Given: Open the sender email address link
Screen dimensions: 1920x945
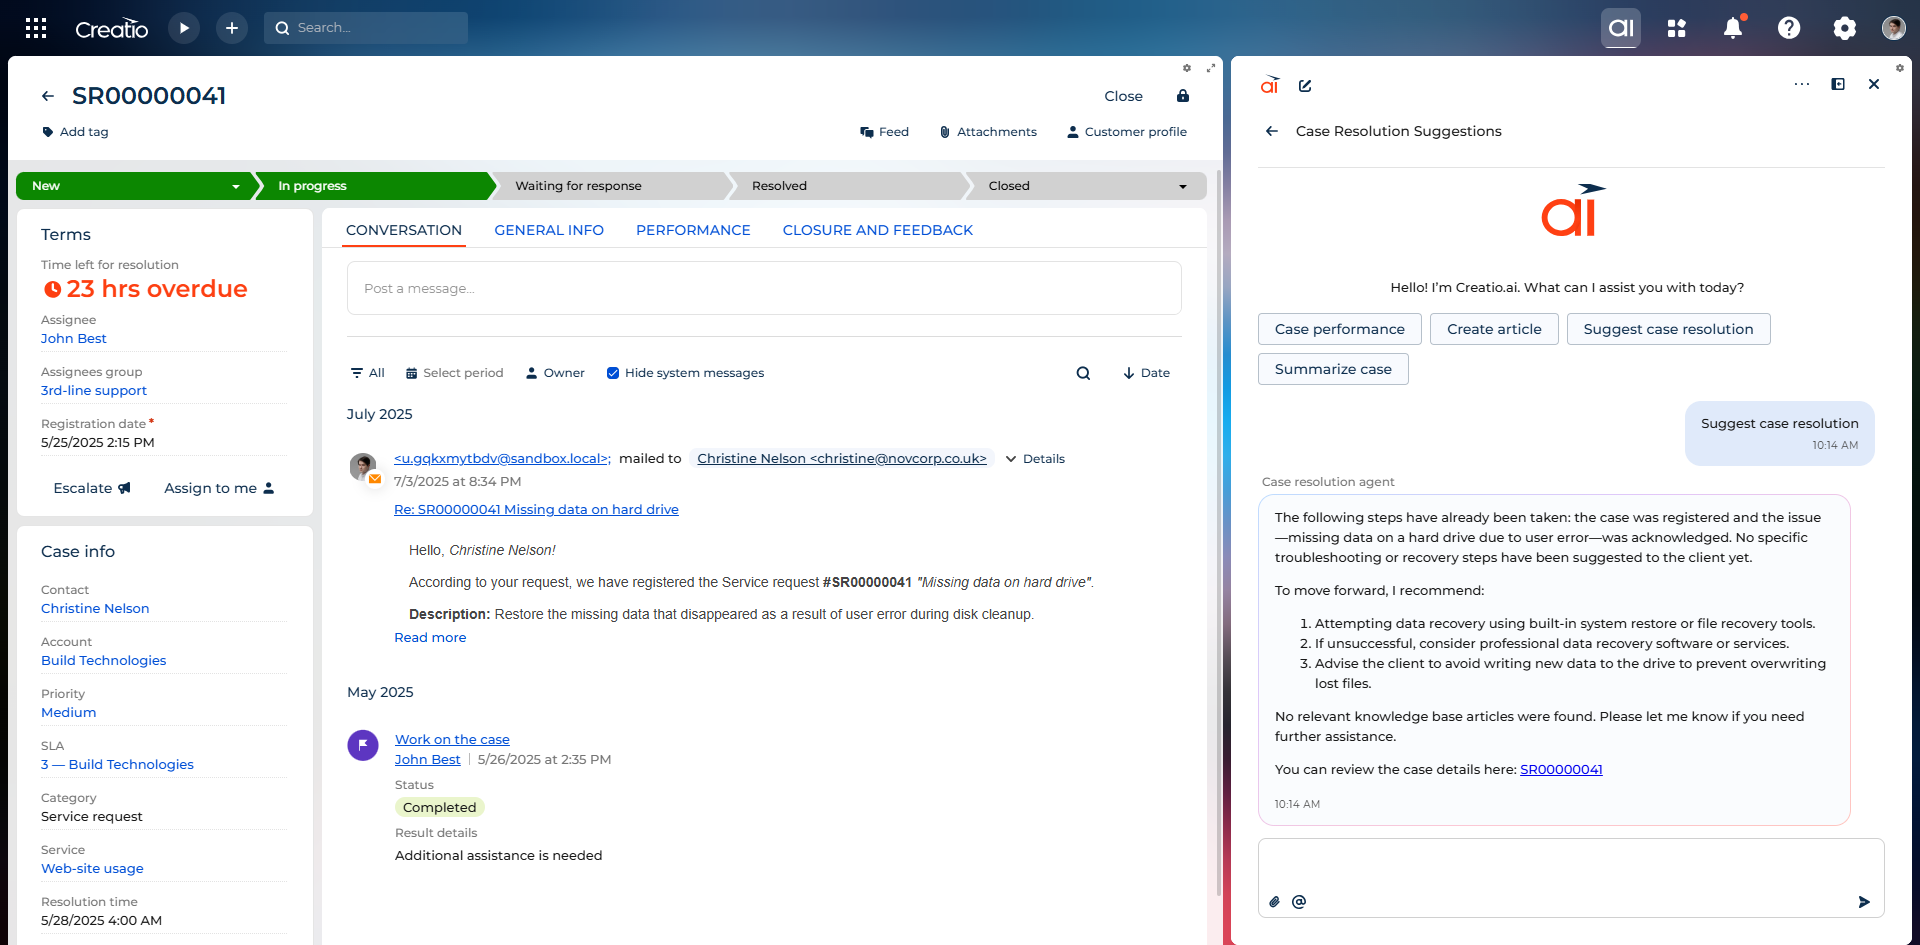Looking at the screenshot, I should 501,458.
